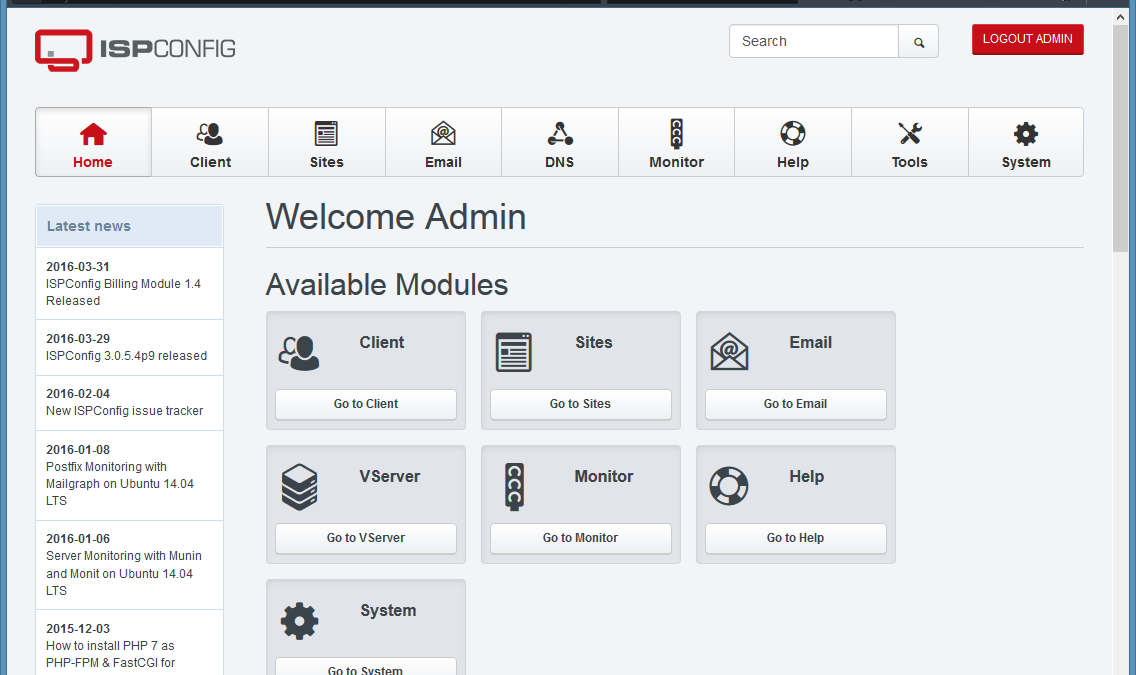Click the 2016-03-29 news date

pyautogui.click(x=78, y=338)
